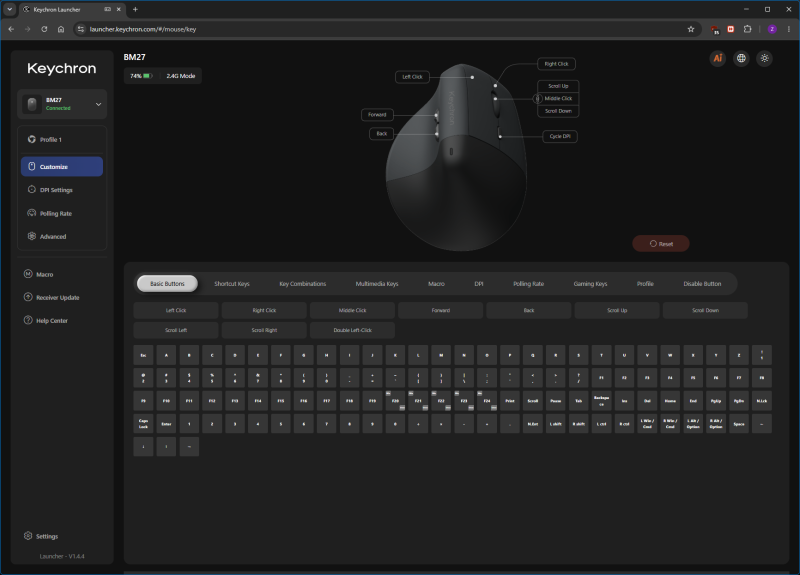Open Receiver Update in sidebar
800x575 pixels.
coord(52,297)
